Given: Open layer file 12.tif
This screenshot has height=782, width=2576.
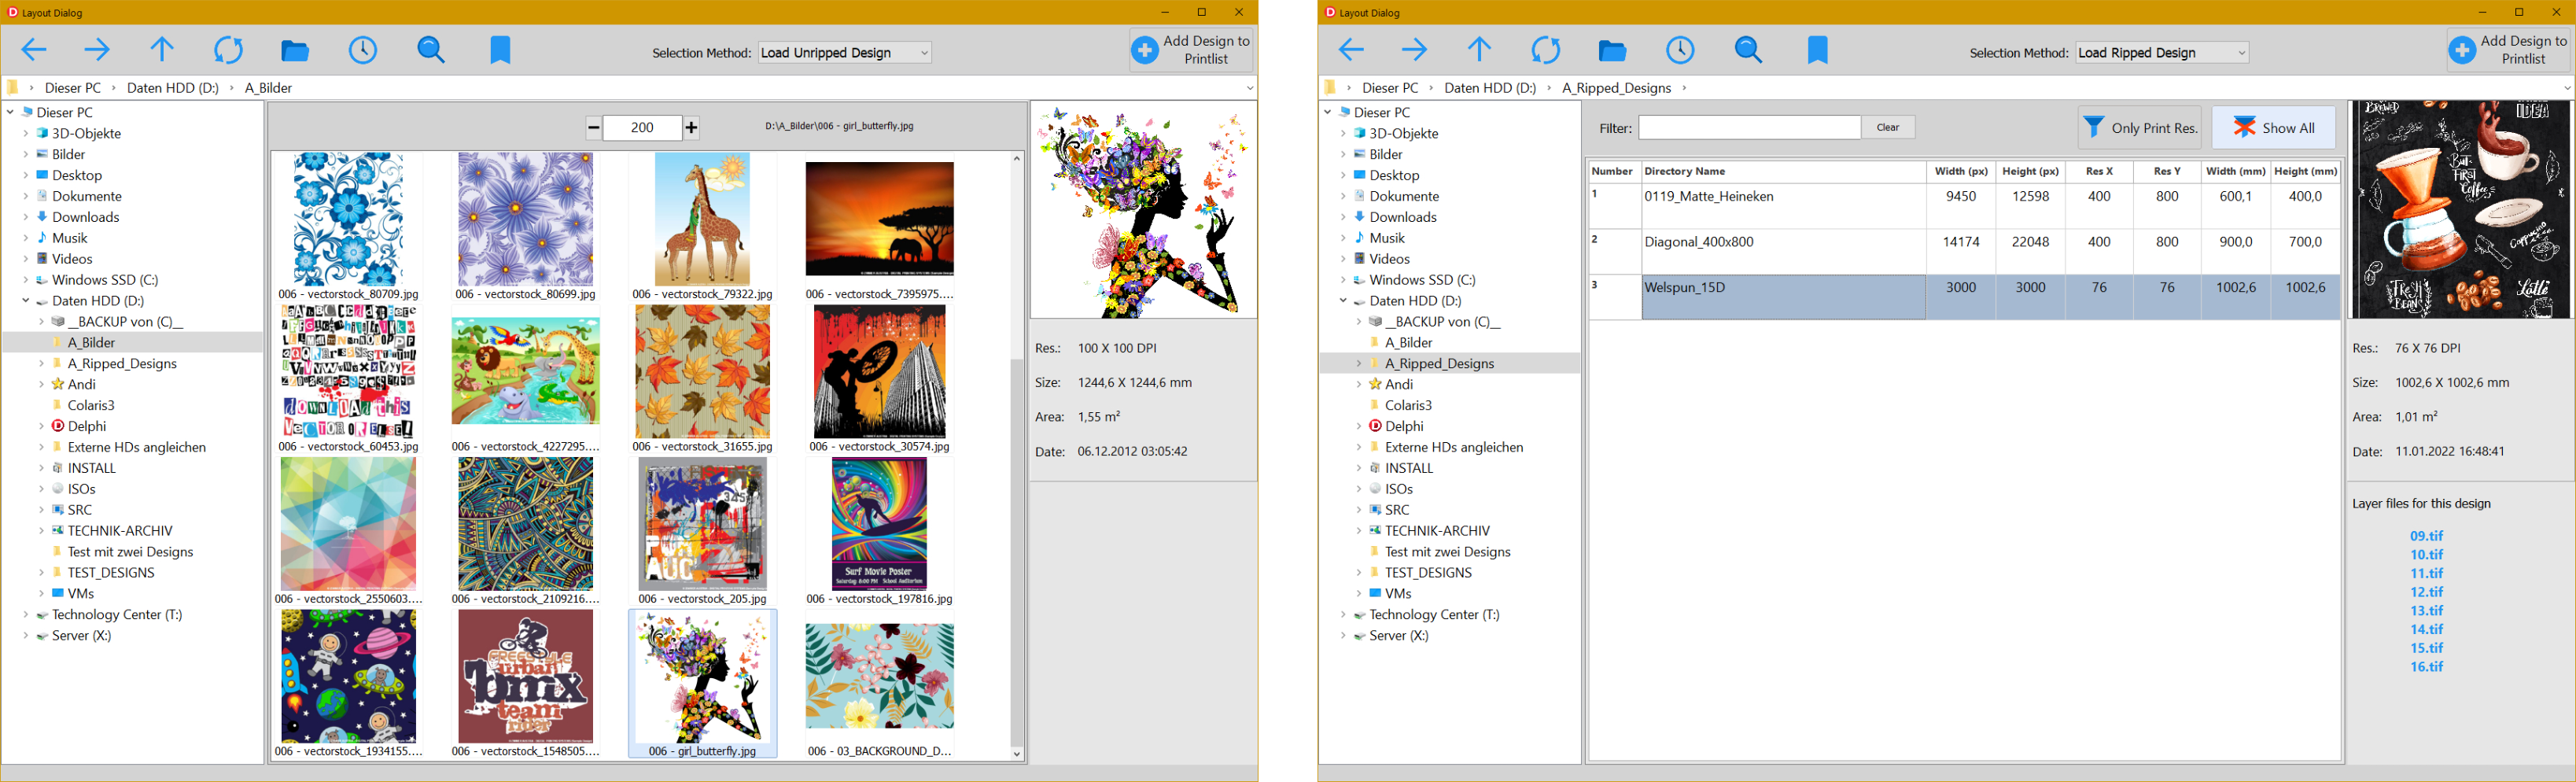Looking at the screenshot, I should [x=2426, y=592].
